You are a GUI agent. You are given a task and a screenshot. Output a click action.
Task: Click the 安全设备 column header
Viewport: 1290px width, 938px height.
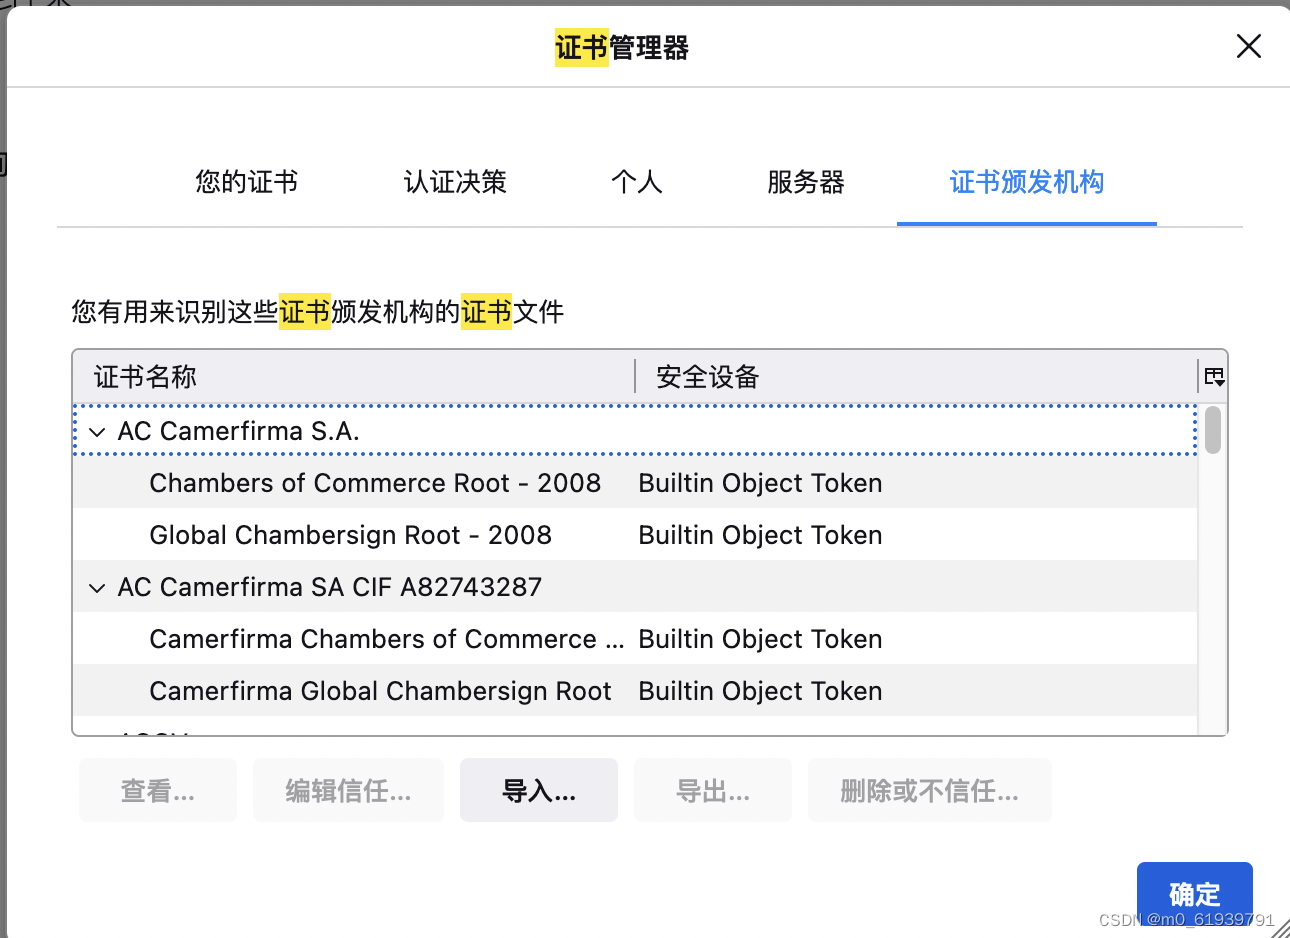pos(705,376)
